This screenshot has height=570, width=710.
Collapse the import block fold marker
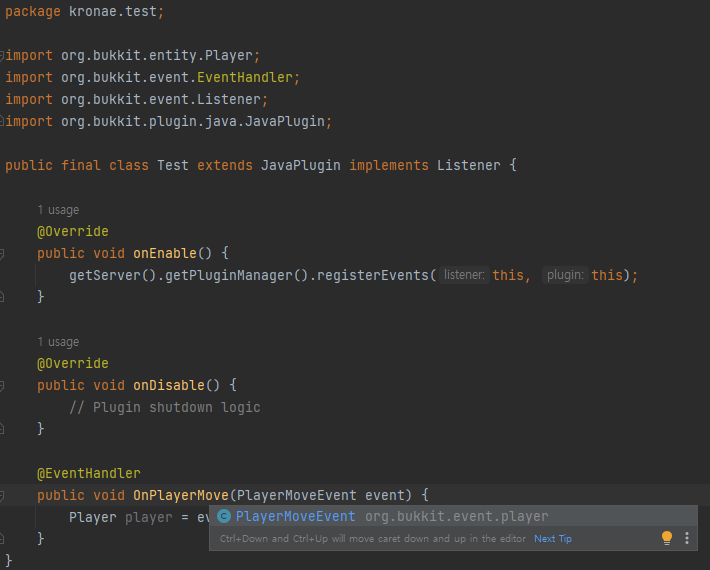tap(2, 56)
